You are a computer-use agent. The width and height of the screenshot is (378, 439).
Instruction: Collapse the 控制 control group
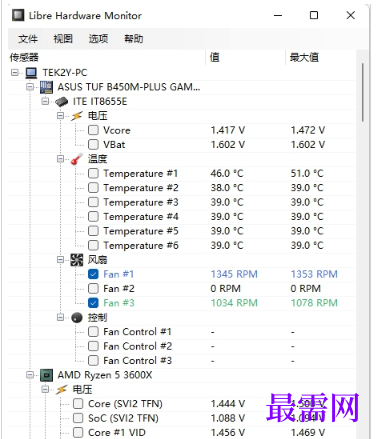(x=60, y=317)
